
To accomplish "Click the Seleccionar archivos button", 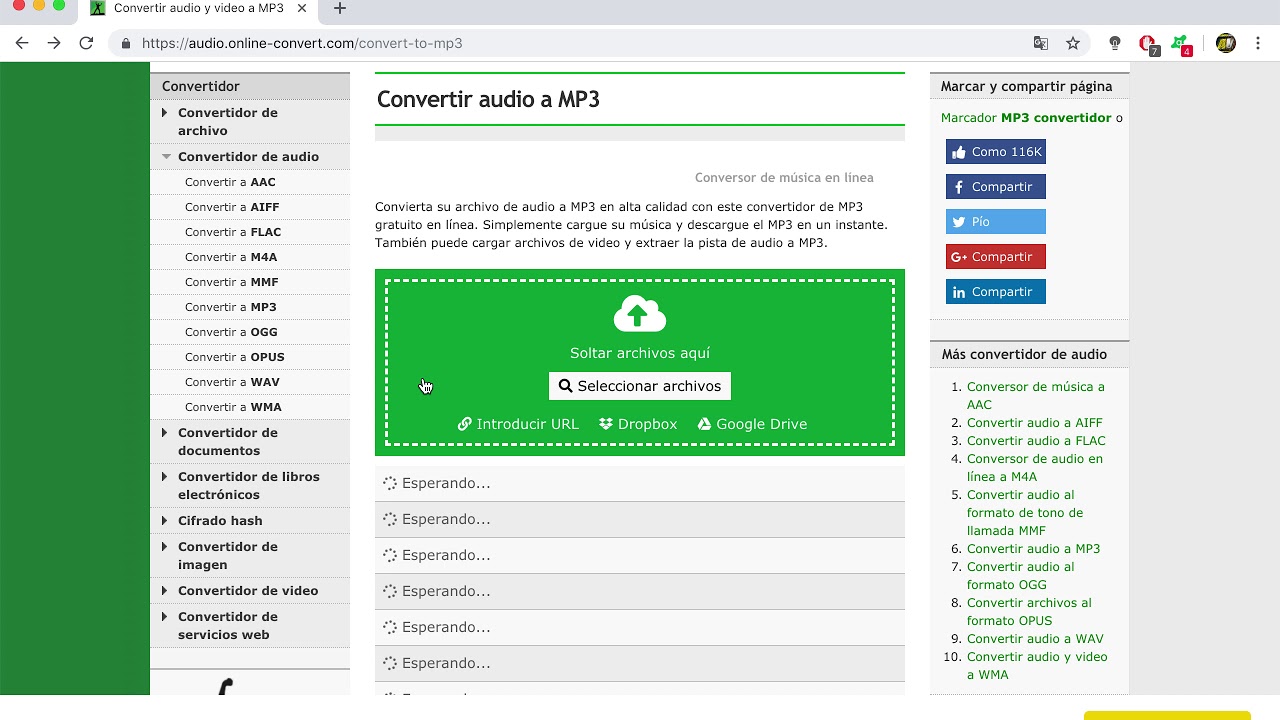I will 640,386.
